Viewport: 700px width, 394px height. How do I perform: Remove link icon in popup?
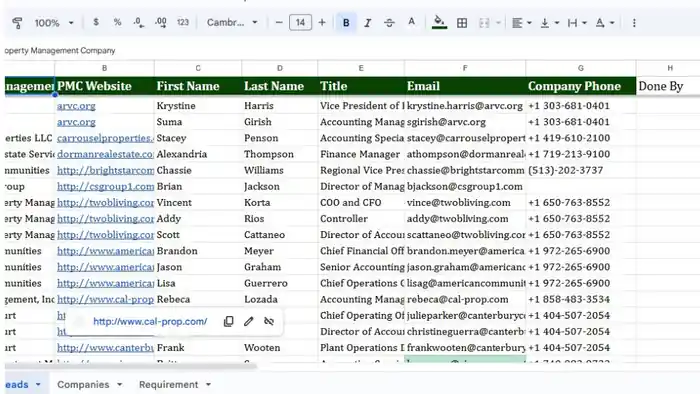click(269, 321)
